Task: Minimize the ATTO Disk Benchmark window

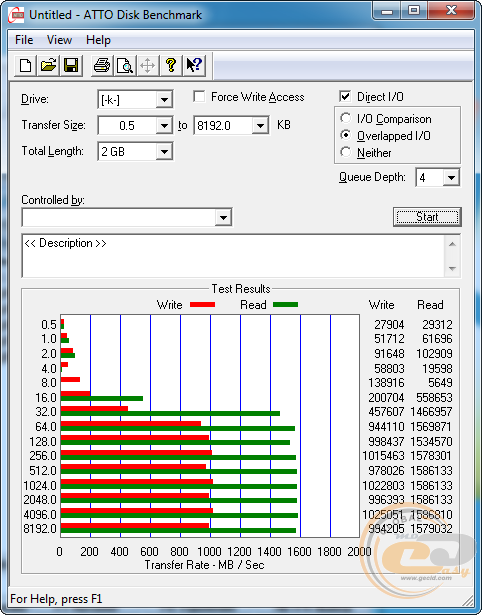Action: point(387,11)
